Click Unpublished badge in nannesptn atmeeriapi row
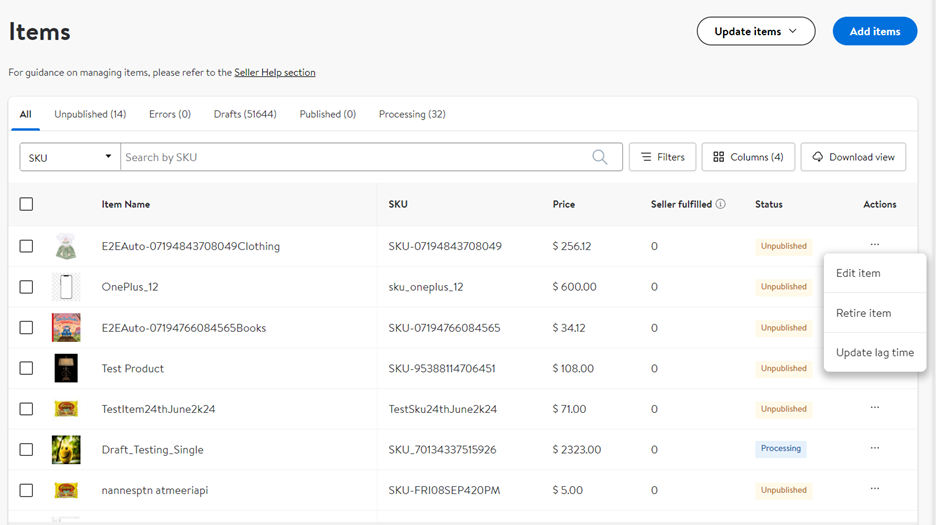This screenshot has height=525, width=936. (x=783, y=490)
